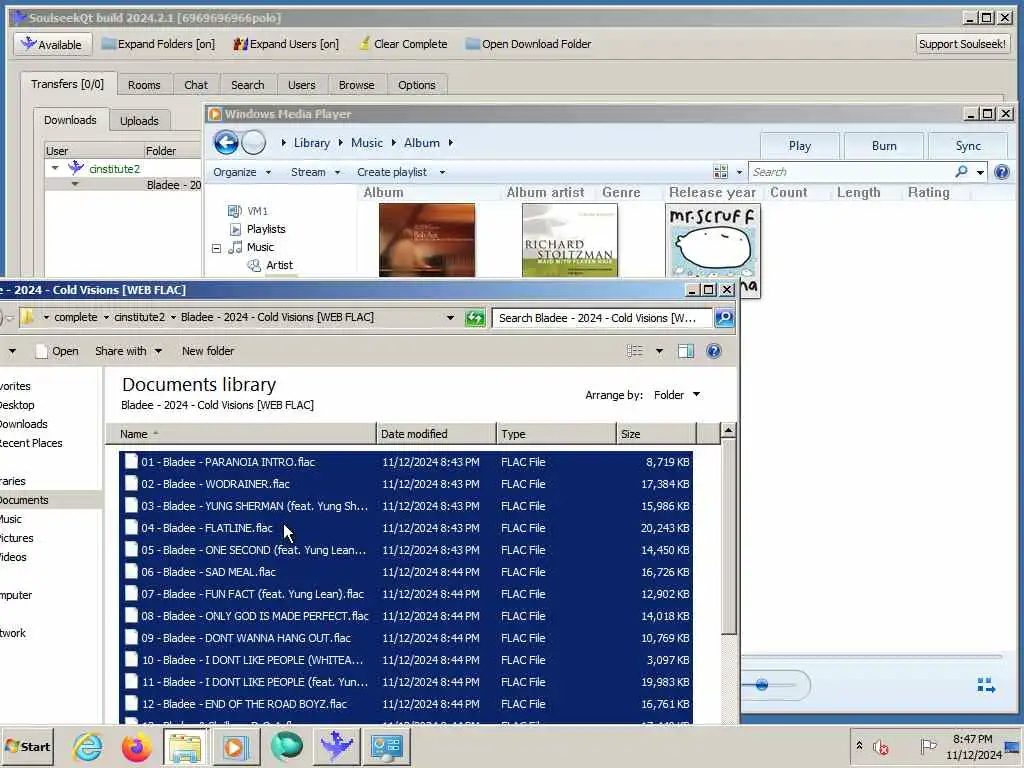Open Internet Explorer from the taskbar
Screen dimensions: 1024x768
coord(87,746)
